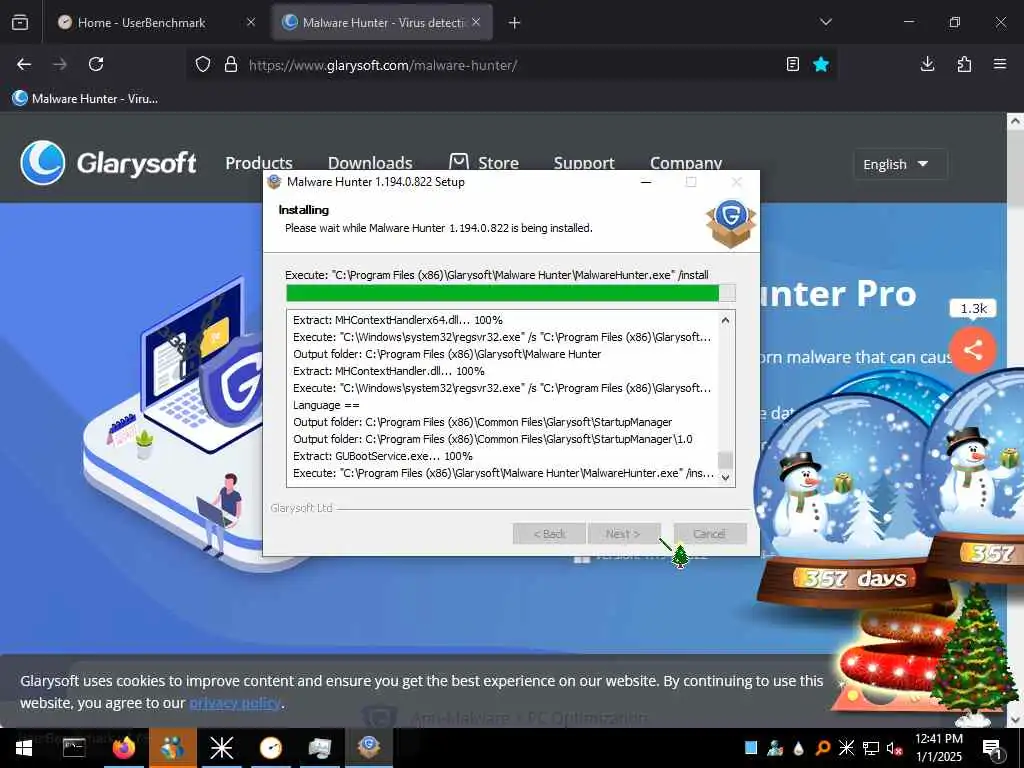Click the water drop tray icon
Viewport: 1024px width, 768px height.
pos(799,748)
